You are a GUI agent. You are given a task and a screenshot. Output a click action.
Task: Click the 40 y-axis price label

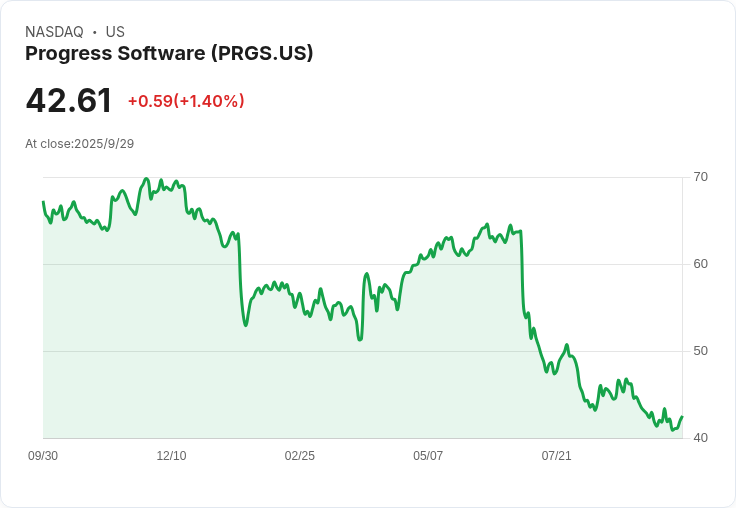[x=700, y=438]
